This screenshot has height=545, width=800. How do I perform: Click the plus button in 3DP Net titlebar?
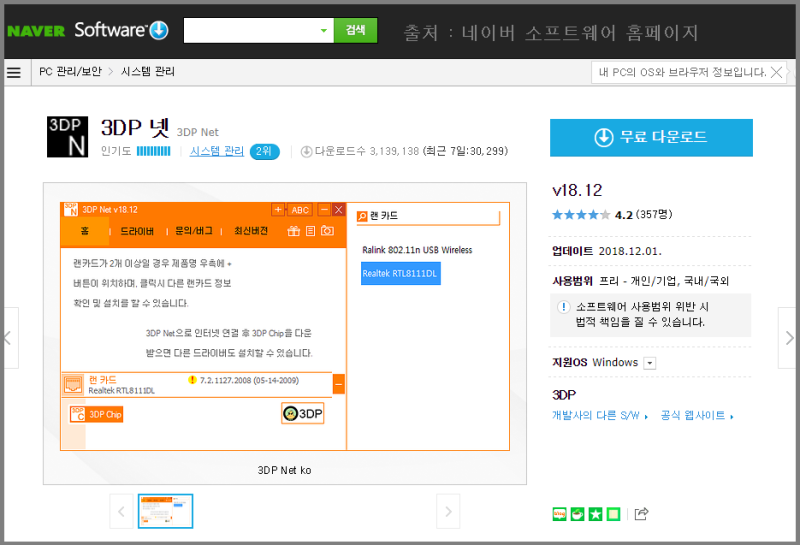point(278,210)
